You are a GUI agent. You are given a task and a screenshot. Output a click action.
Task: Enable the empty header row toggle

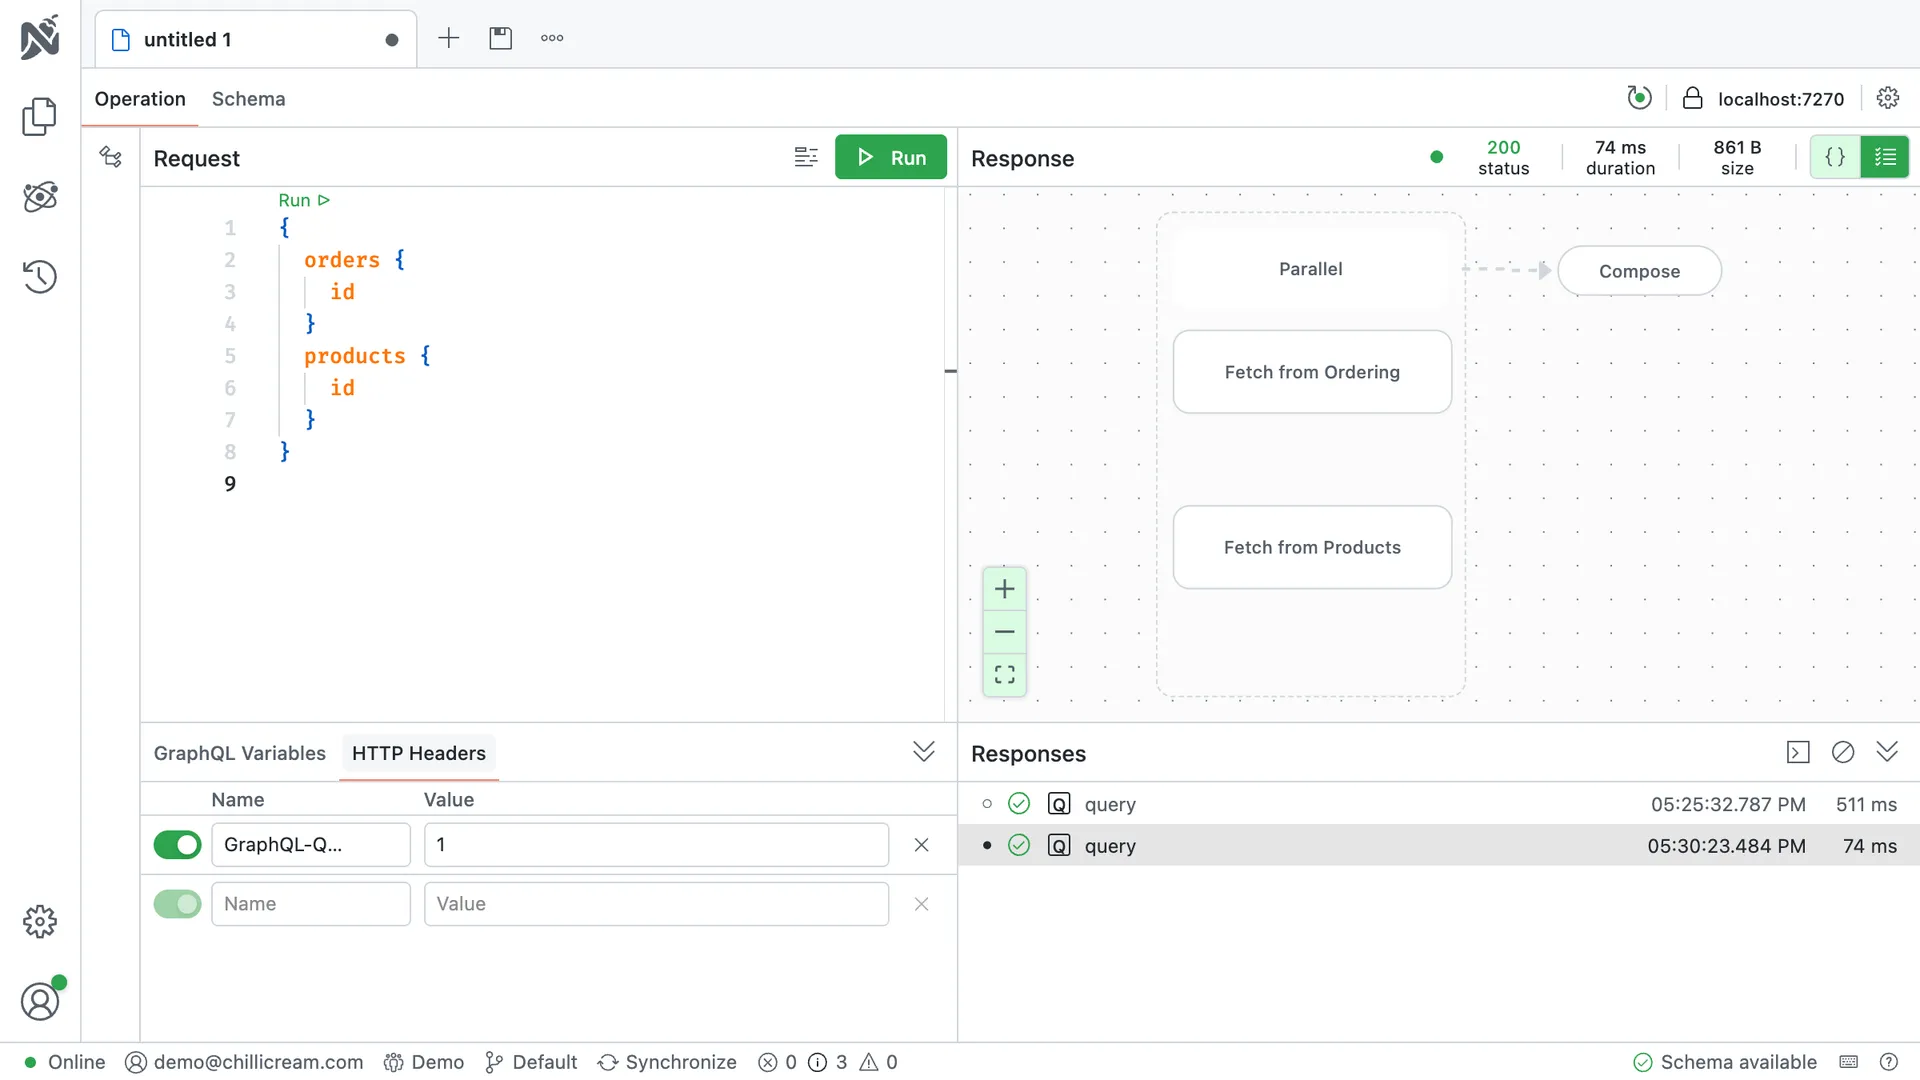pos(177,903)
